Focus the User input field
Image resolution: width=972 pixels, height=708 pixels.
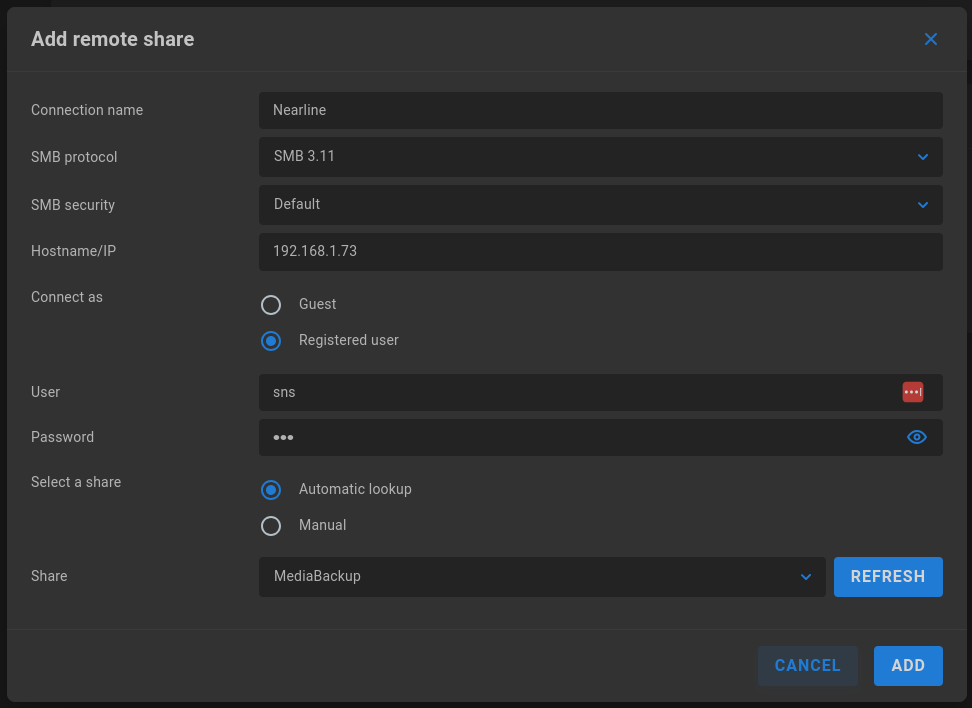pos(601,392)
